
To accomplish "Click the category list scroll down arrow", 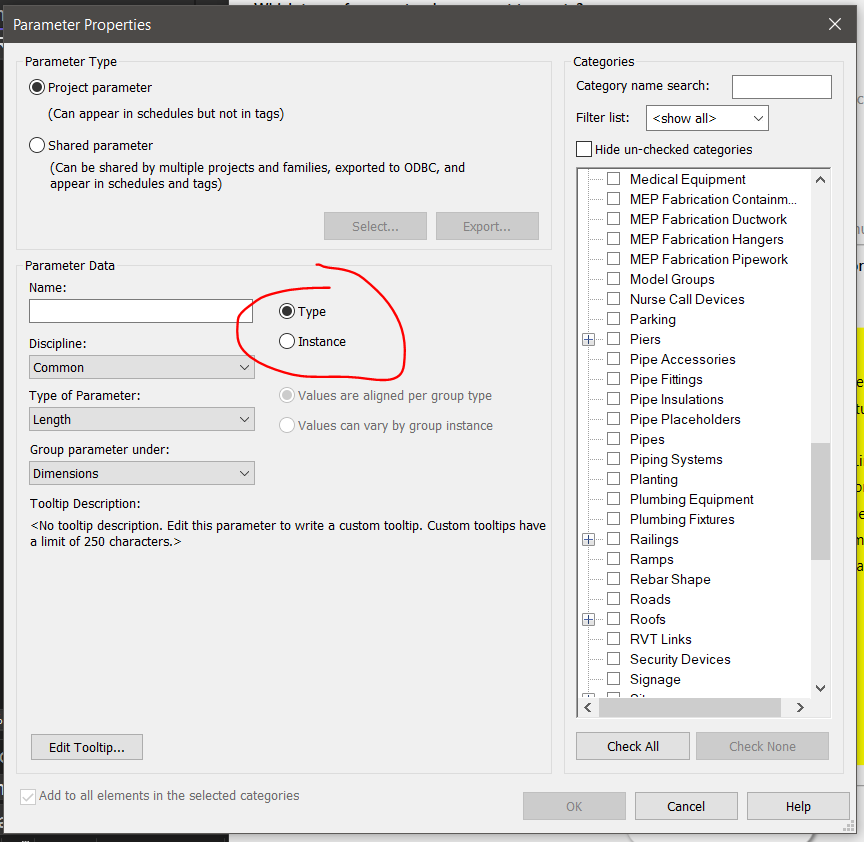I will point(820,688).
